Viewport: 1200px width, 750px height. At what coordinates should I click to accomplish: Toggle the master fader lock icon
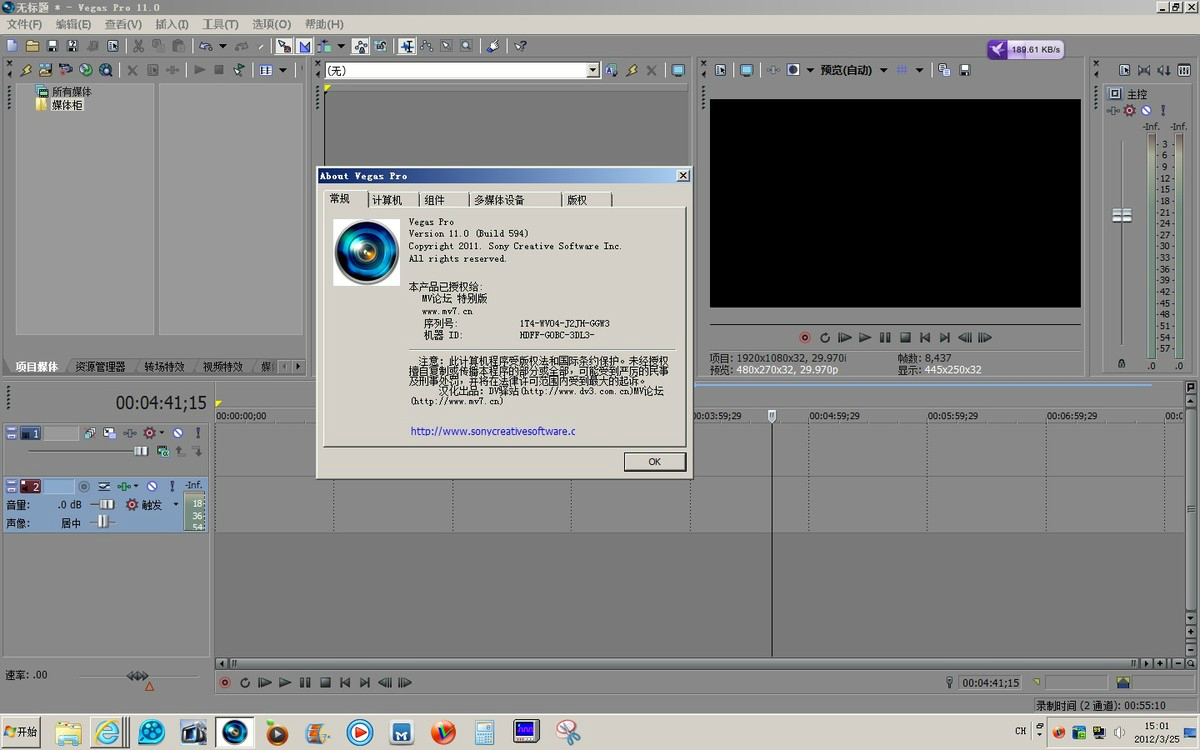pos(1121,364)
